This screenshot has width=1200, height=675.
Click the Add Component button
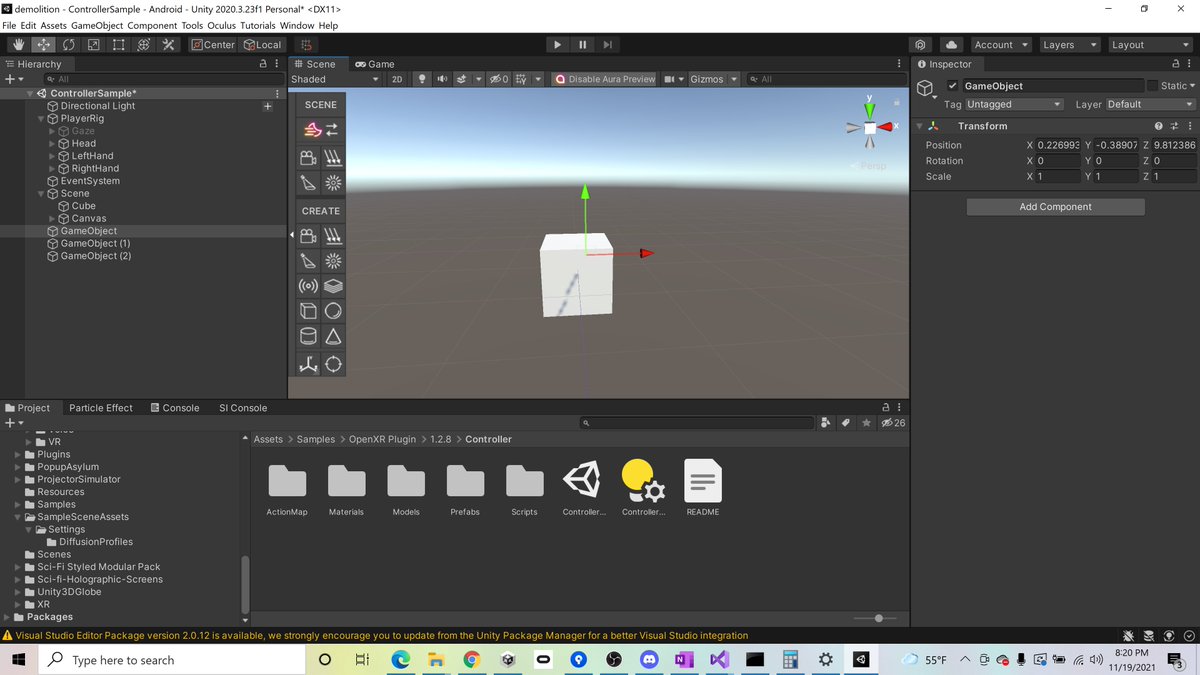1055,206
